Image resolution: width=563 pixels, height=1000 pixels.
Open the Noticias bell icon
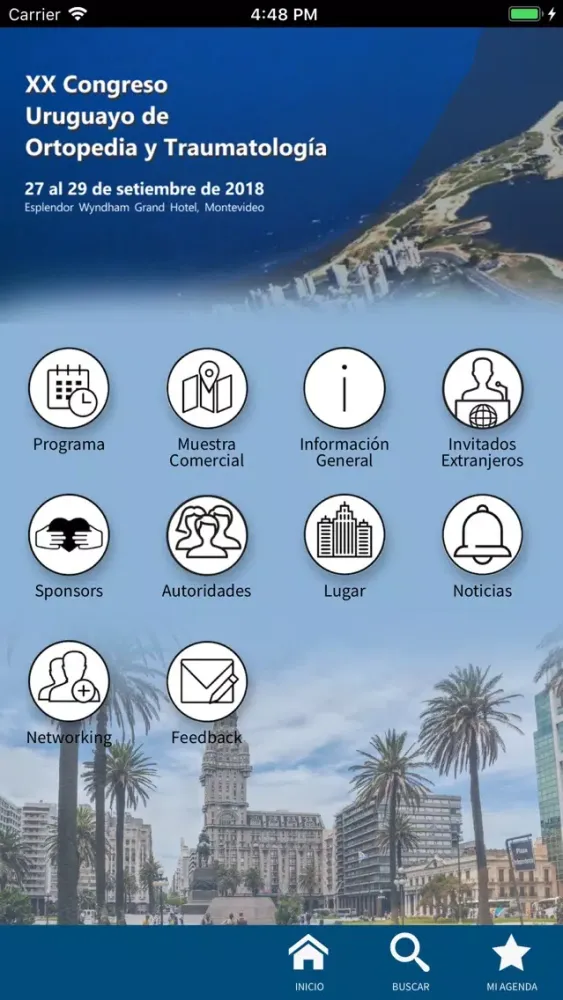[483, 534]
